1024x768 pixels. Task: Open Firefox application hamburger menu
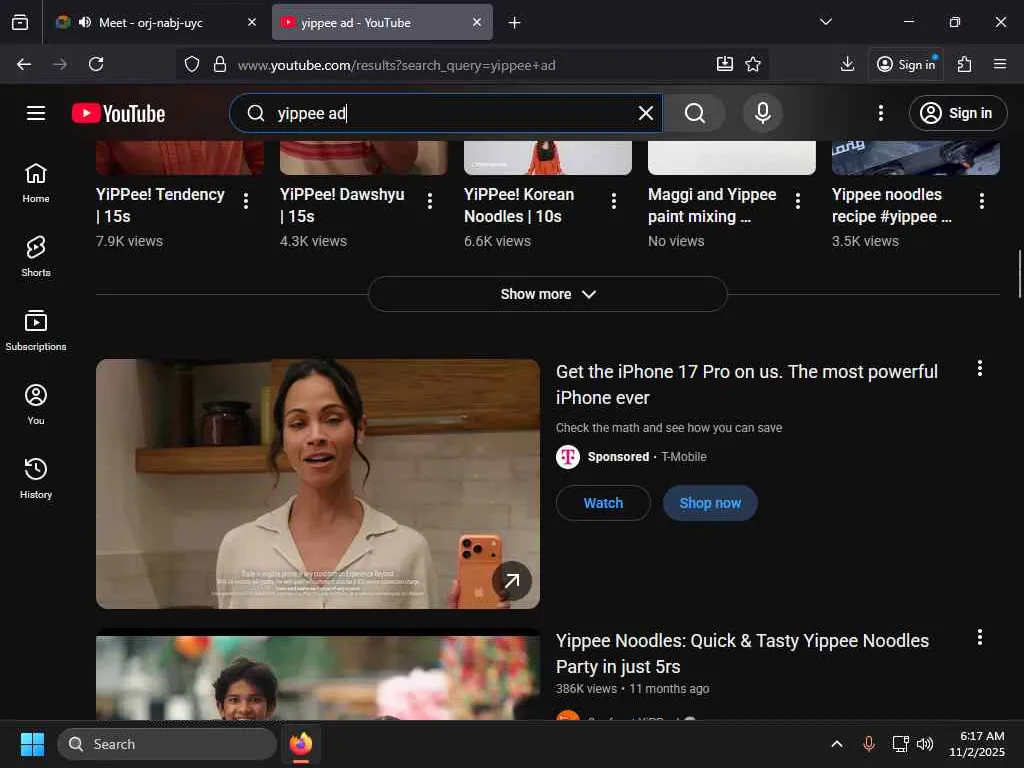999,64
